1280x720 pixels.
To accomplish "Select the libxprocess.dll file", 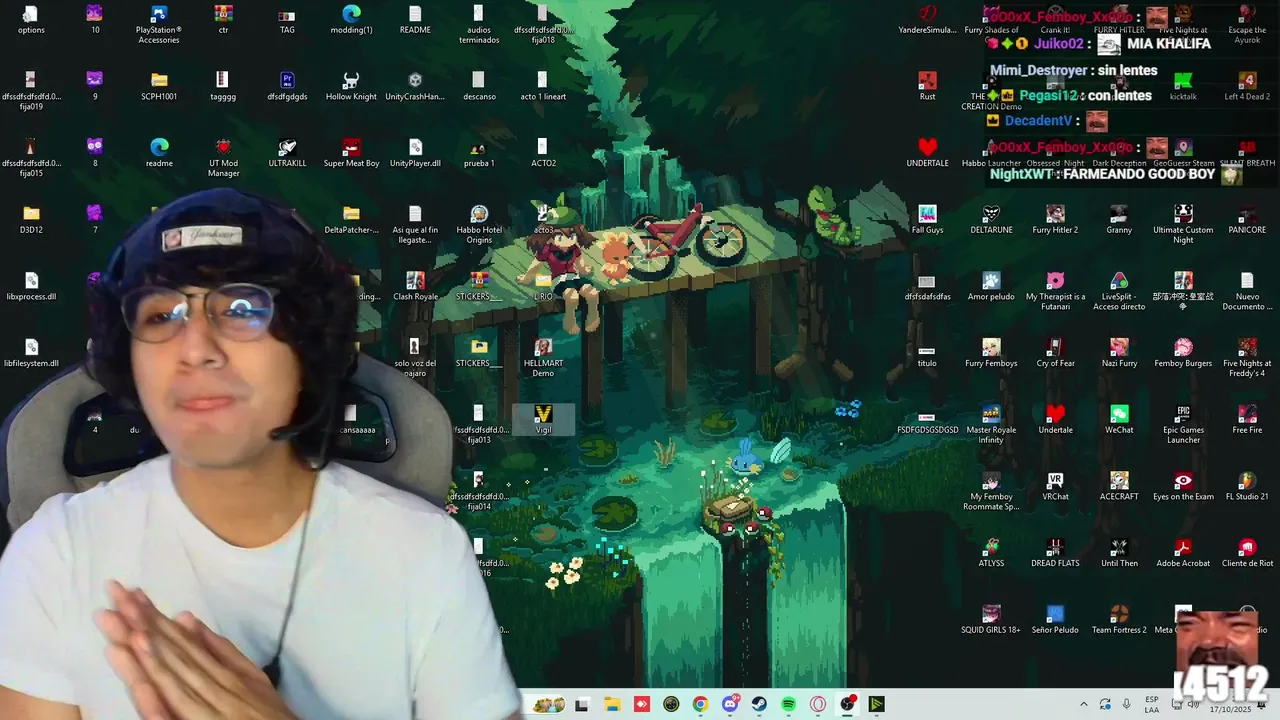I will pyautogui.click(x=31, y=286).
